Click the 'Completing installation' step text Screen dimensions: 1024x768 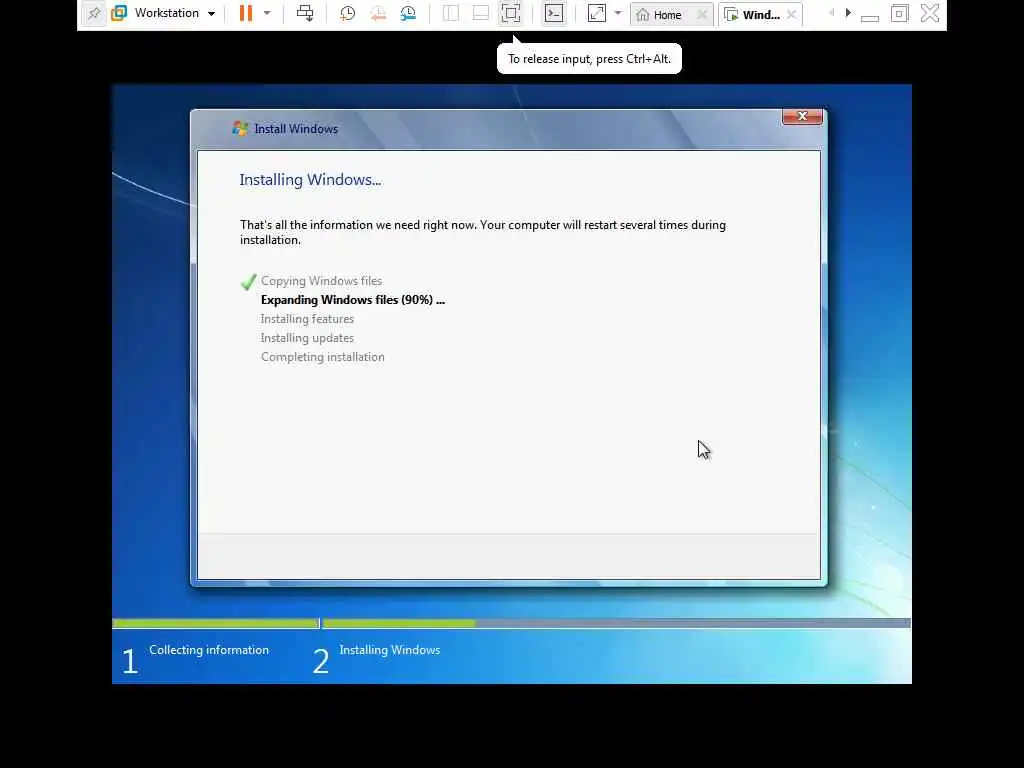point(323,357)
